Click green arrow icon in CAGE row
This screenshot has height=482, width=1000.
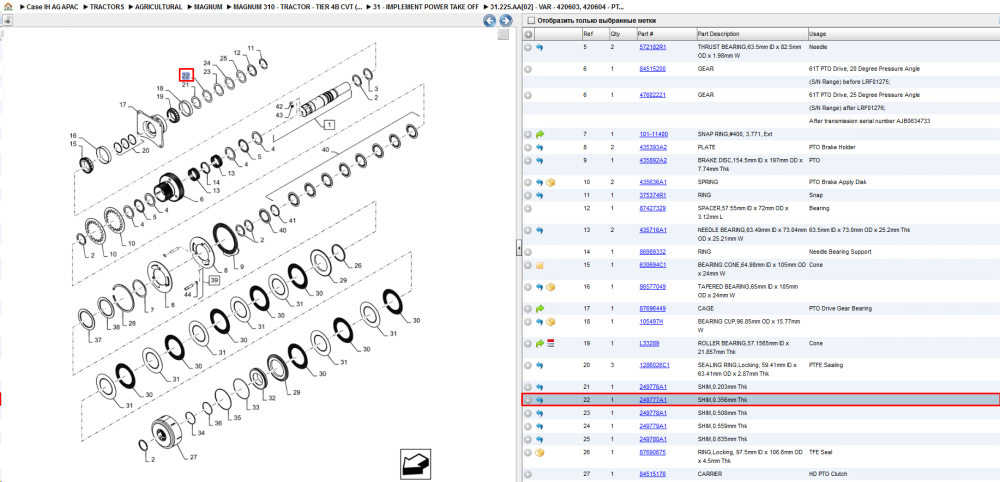[x=540, y=309]
